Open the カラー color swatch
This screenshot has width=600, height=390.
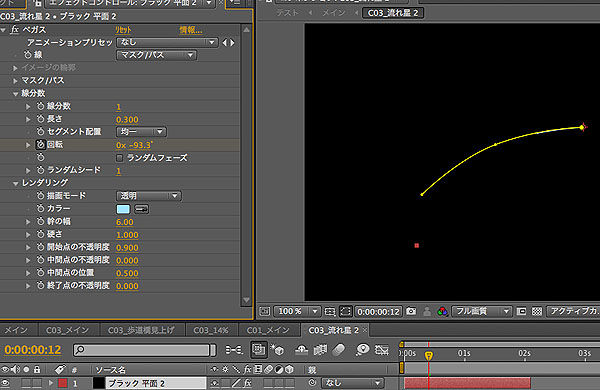[123, 209]
